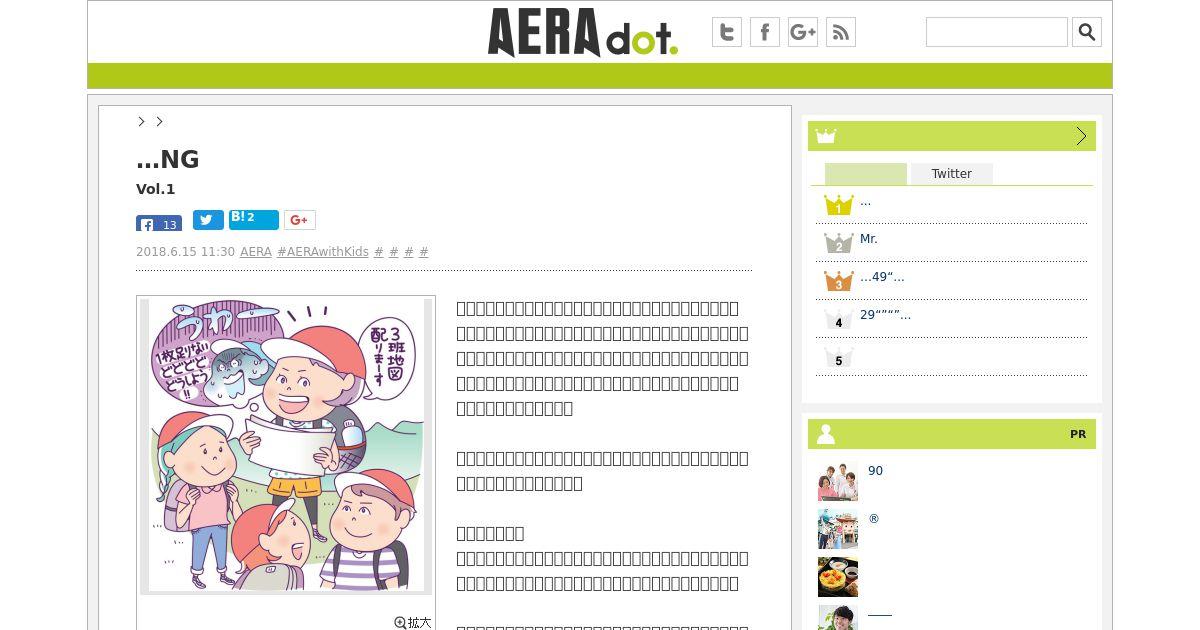
Task: Open the #AERAwithKids tag link
Action: (x=323, y=252)
